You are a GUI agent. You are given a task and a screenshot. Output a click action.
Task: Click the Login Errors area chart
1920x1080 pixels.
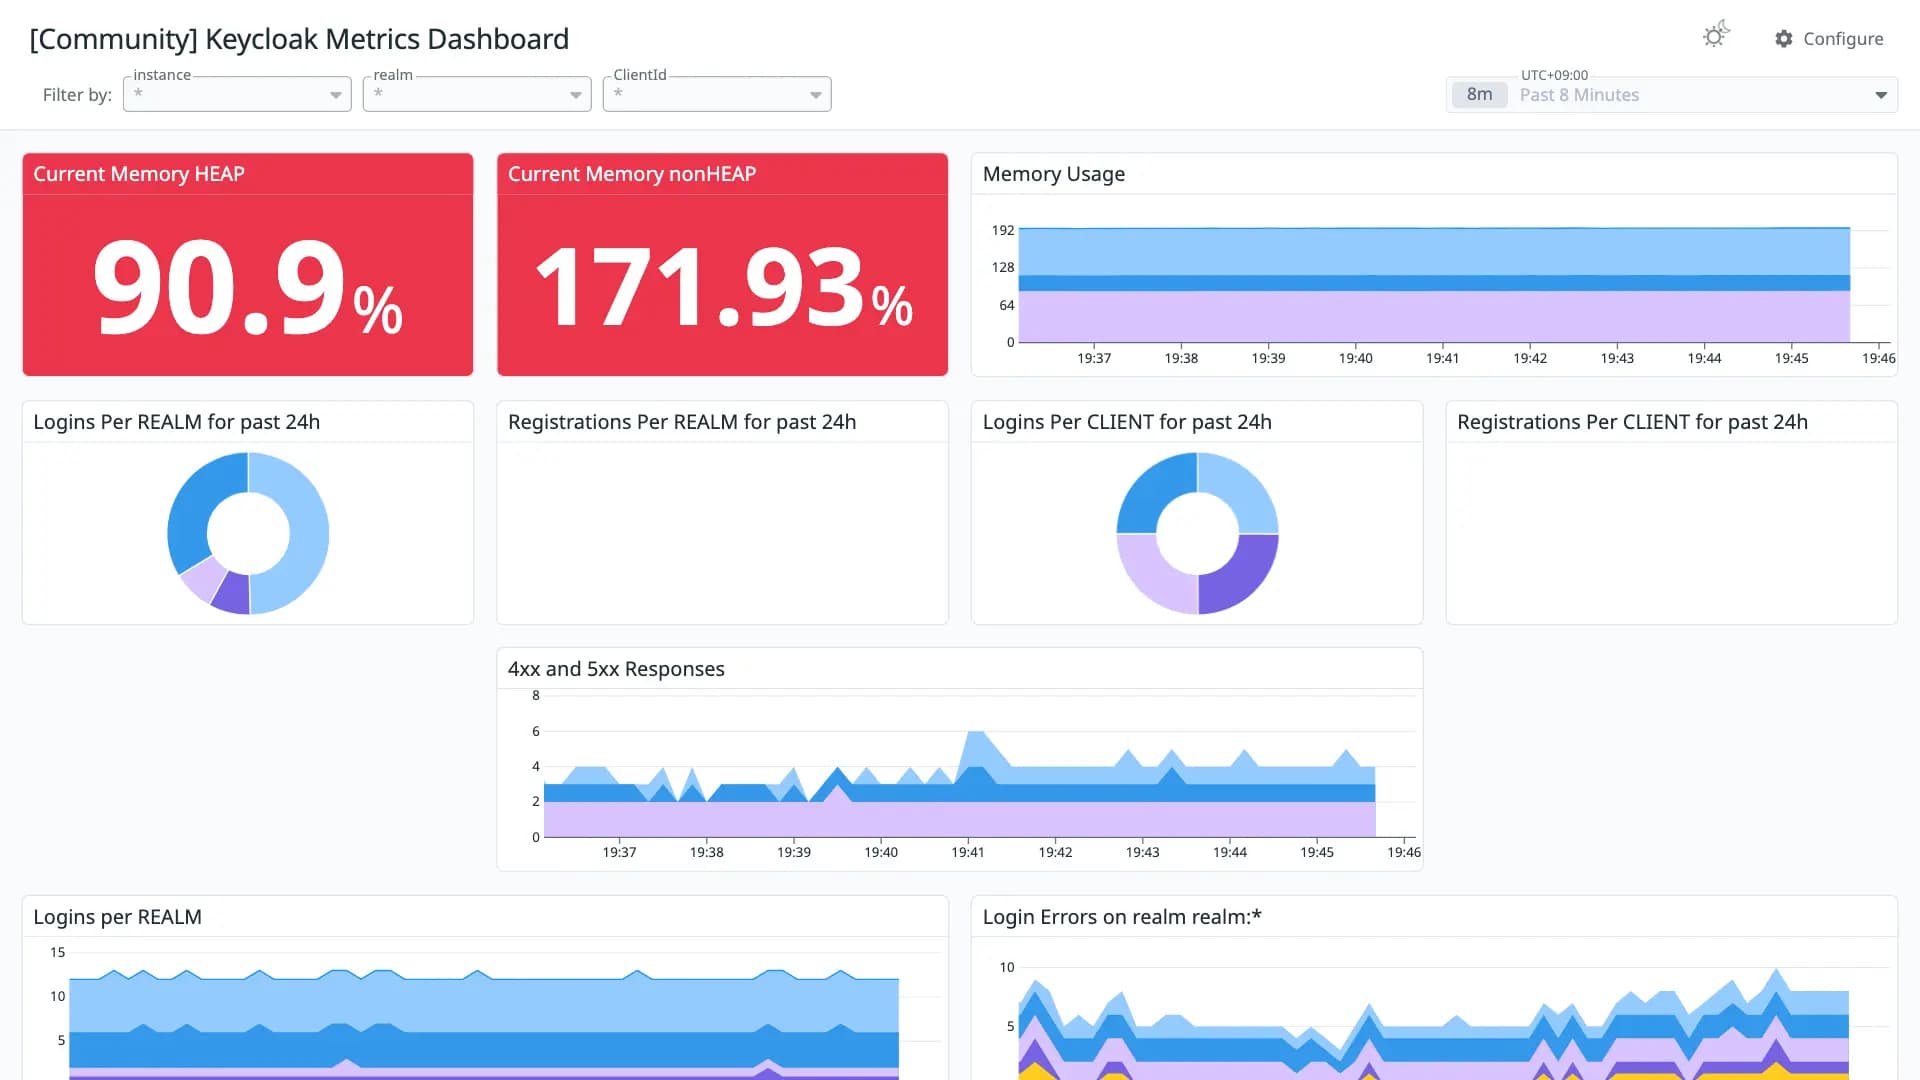point(1433,1024)
